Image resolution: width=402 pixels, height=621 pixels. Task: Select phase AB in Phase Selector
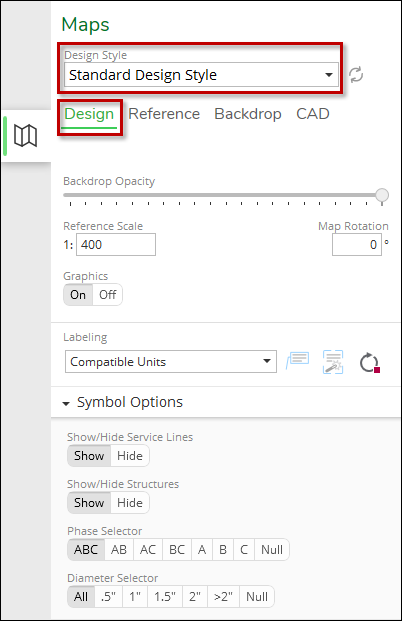[x=119, y=550]
